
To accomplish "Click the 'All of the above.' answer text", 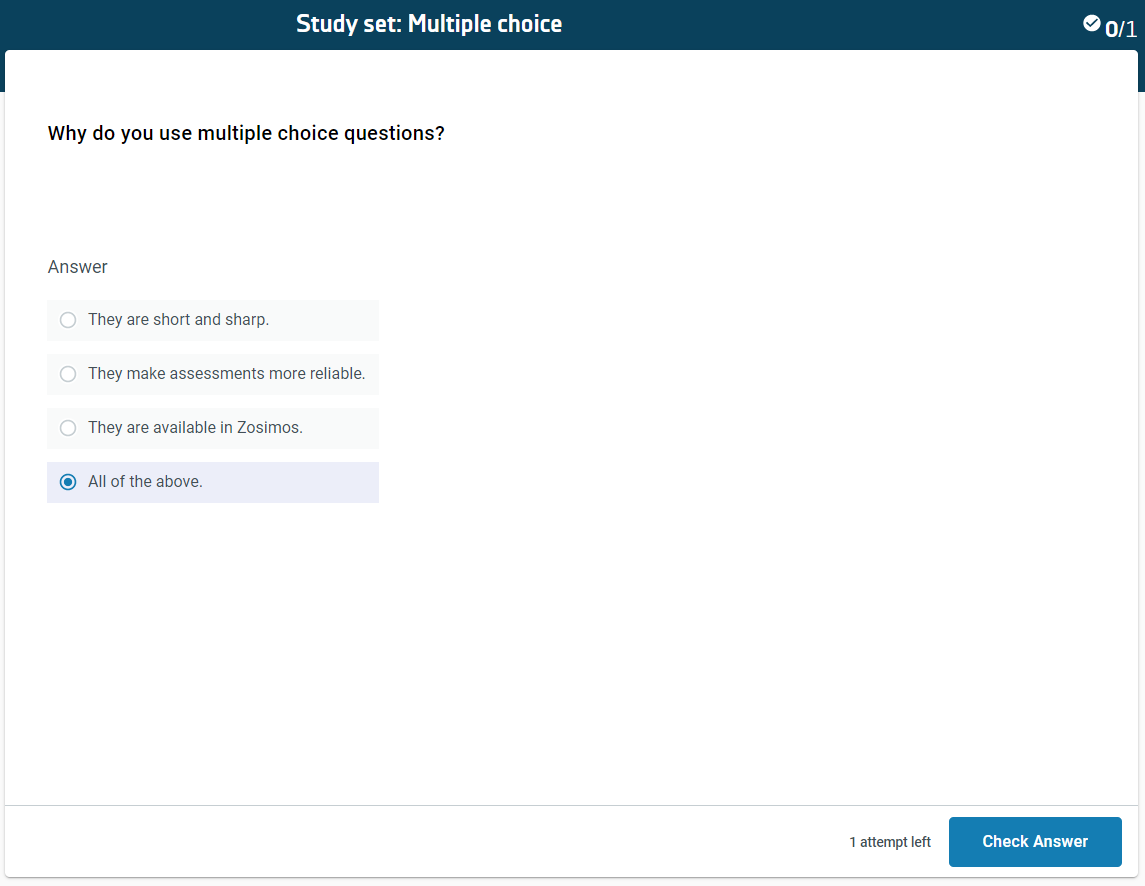I will [x=145, y=482].
